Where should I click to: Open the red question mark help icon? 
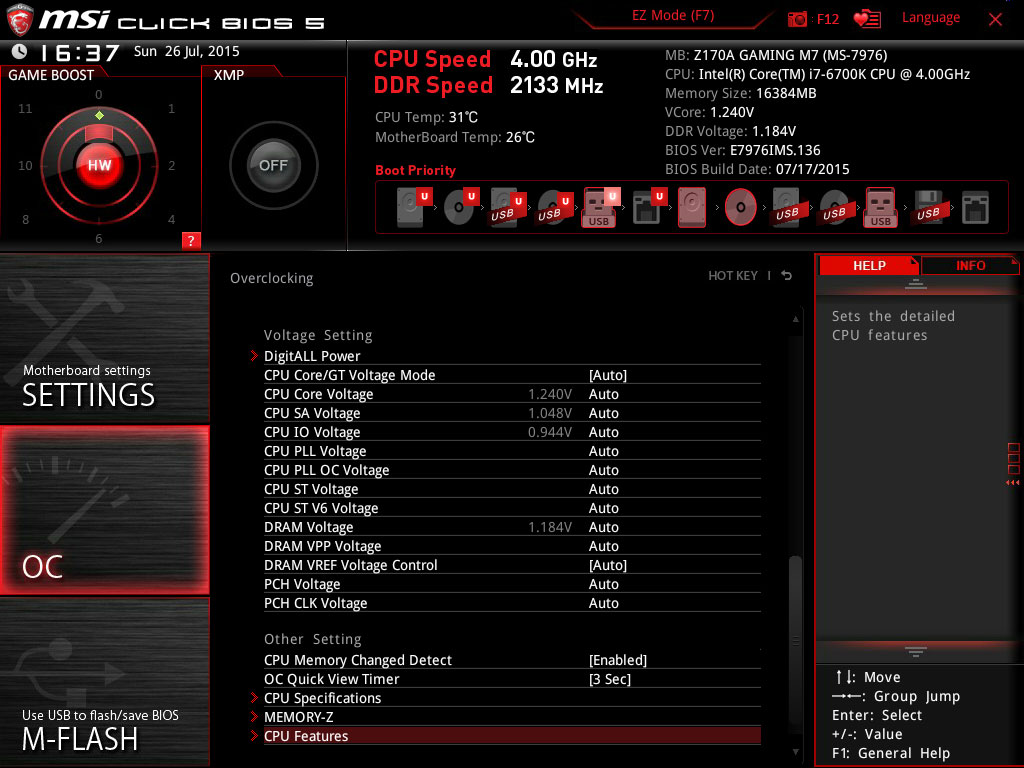click(x=191, y=240)
